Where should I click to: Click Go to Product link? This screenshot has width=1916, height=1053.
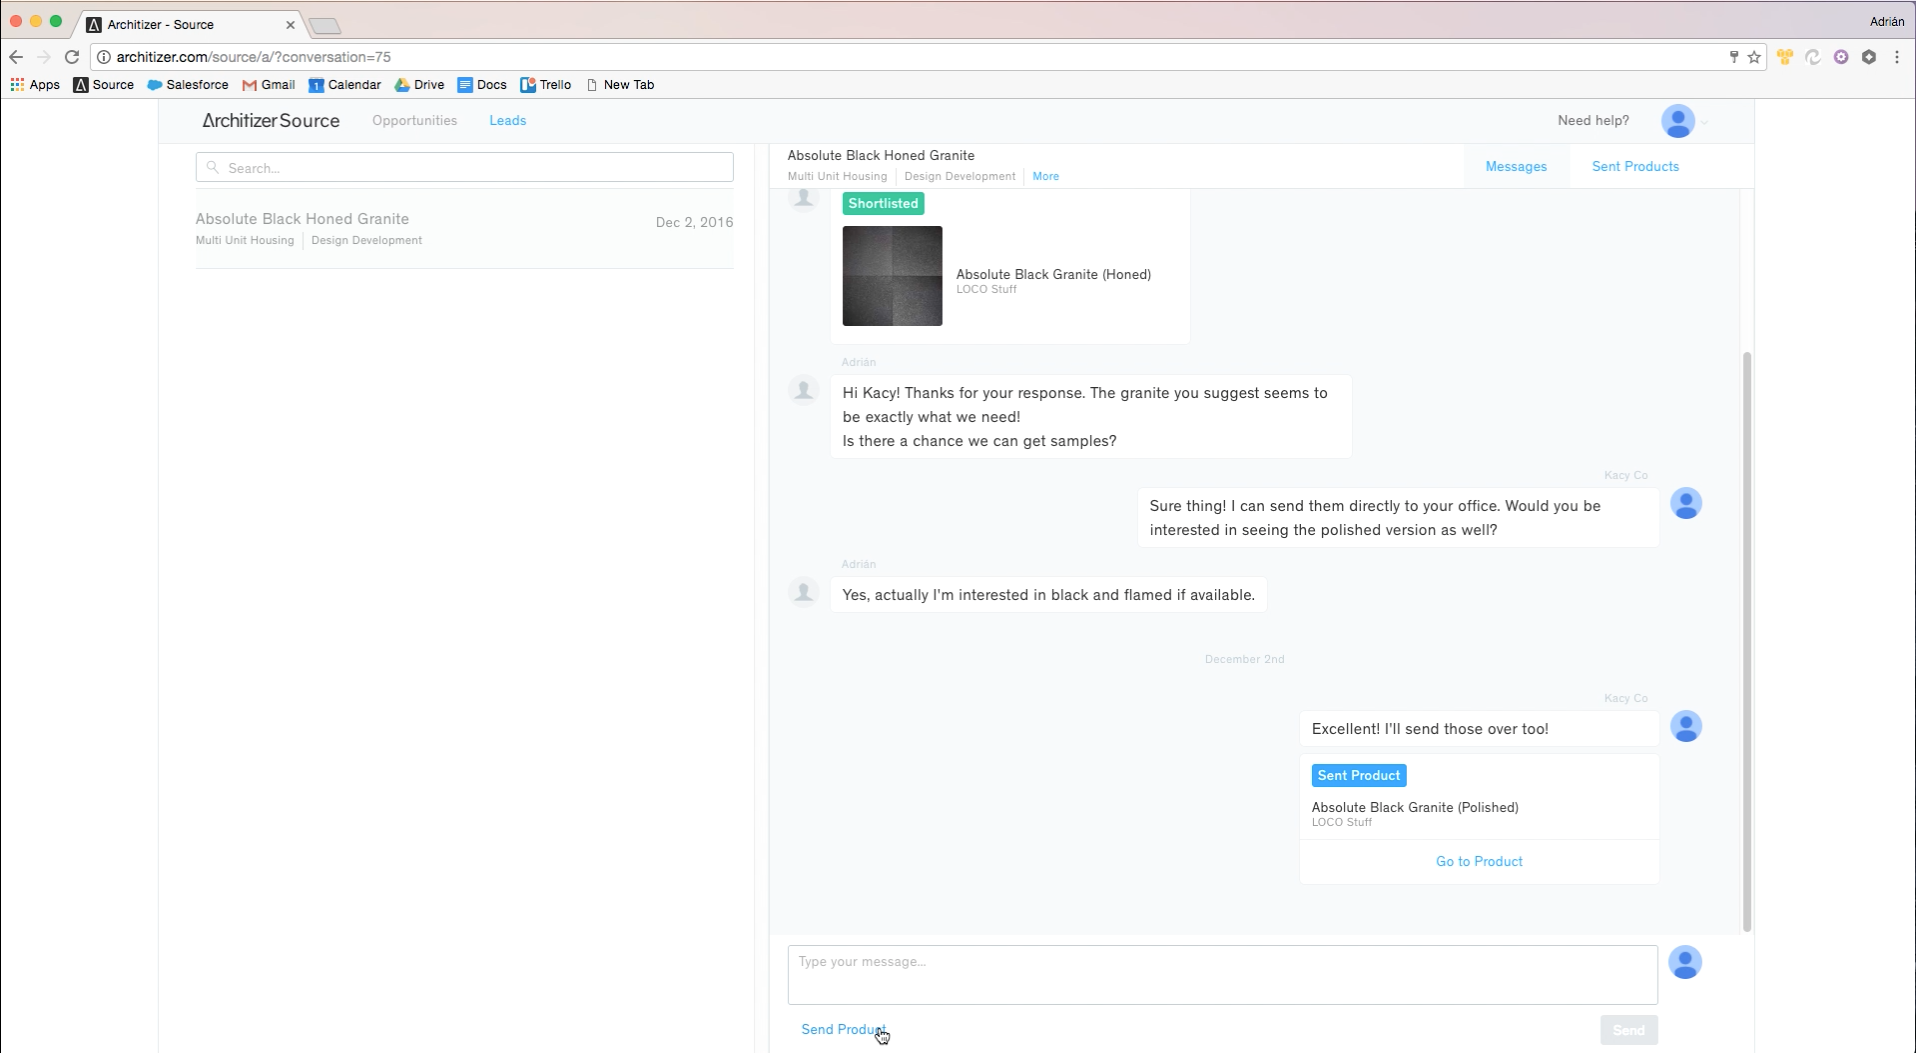click(1478, 861)
